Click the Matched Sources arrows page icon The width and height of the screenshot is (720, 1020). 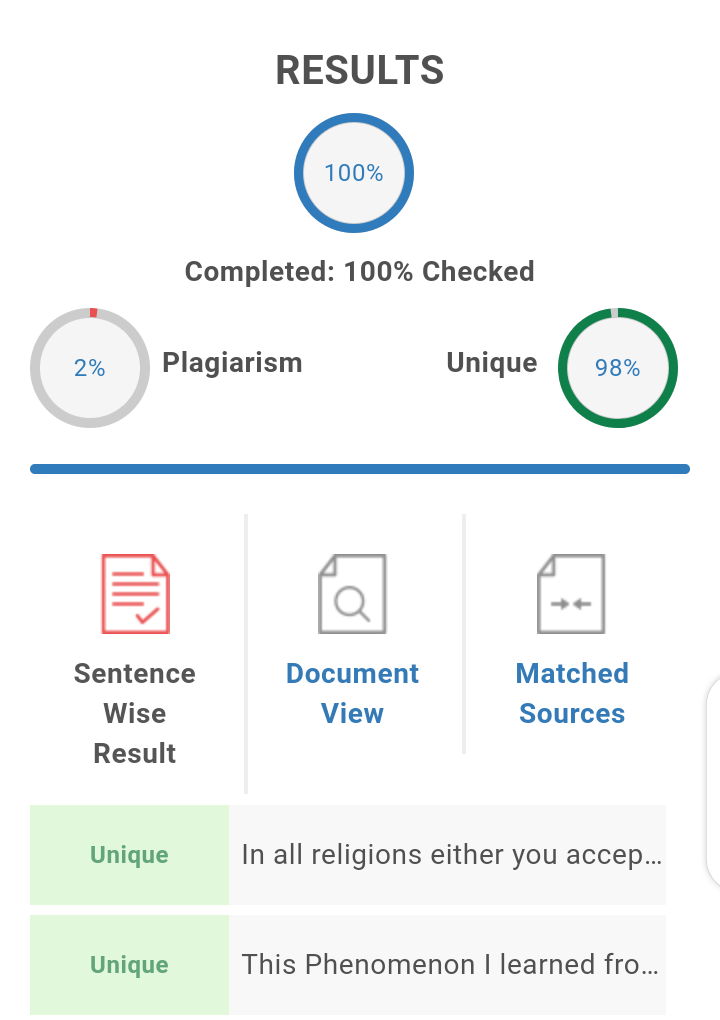[x=571, y=594]
